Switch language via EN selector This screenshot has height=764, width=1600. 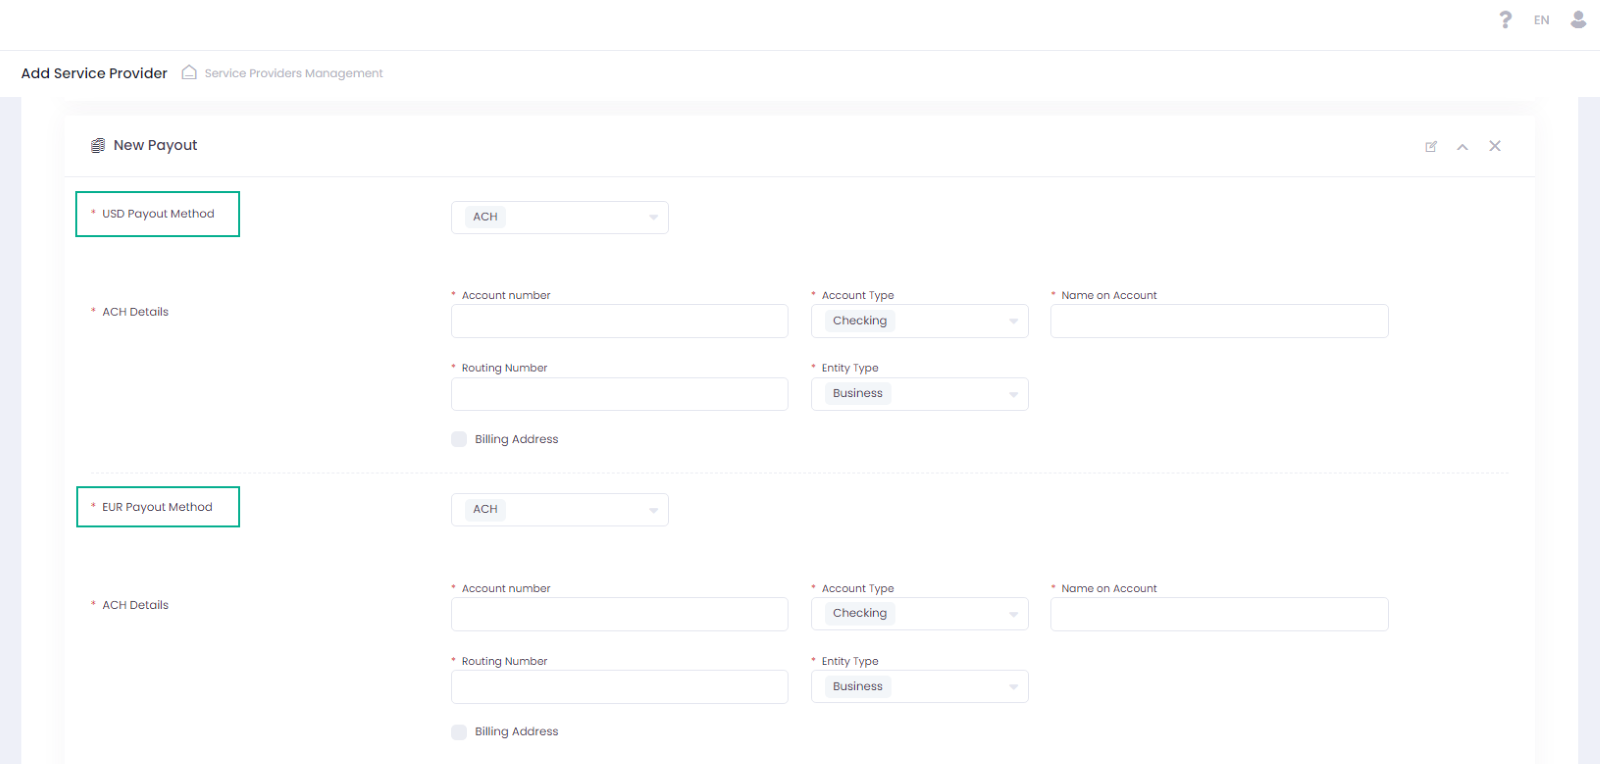[1541, 20]
